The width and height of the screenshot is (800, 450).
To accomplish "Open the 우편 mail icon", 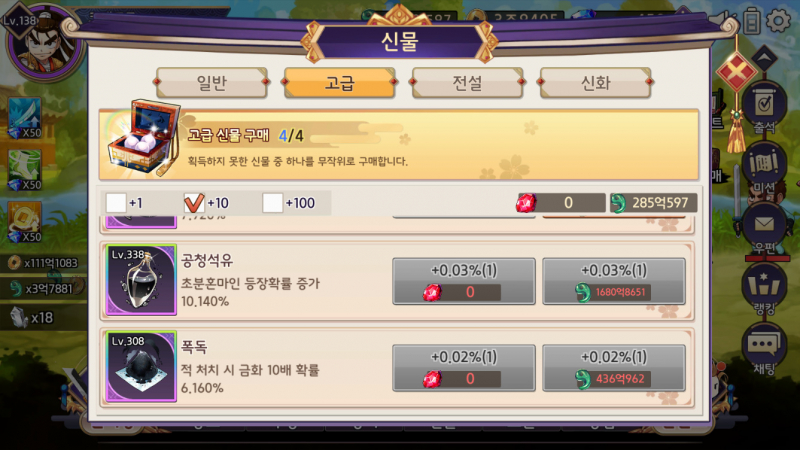I will [764, 228].
